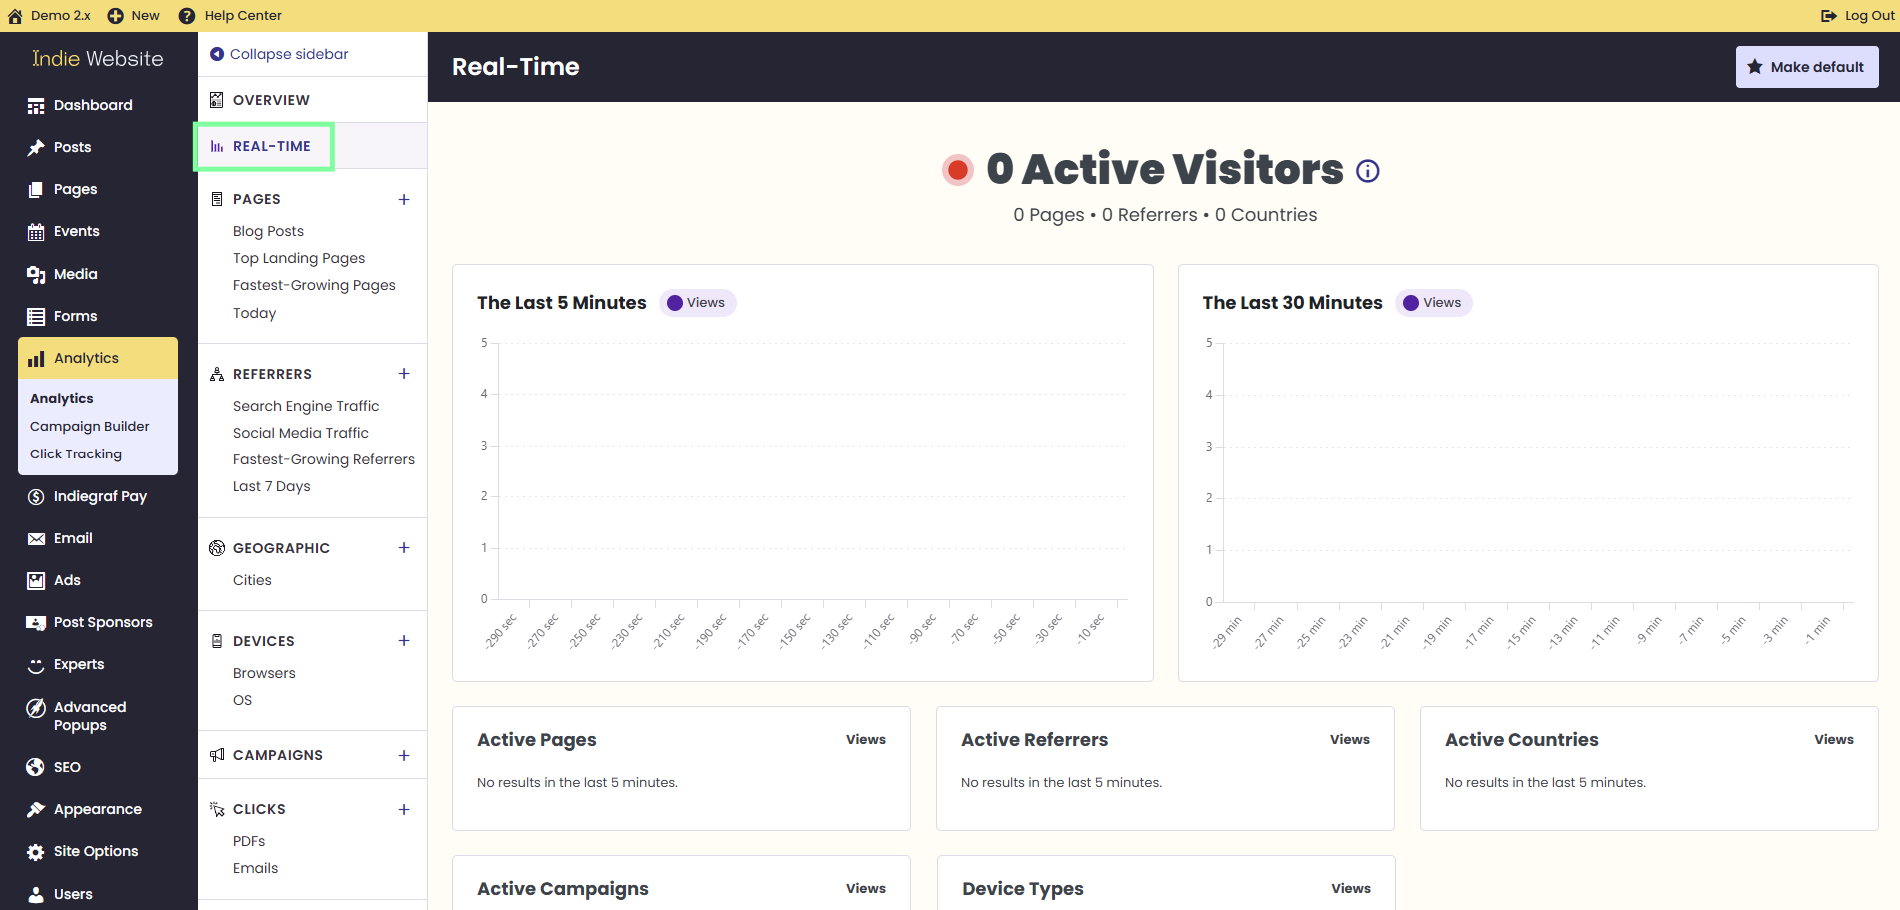
Task: Open the Media library icon in sidebar
Action: pyautogui.click(x=36, y=274)
